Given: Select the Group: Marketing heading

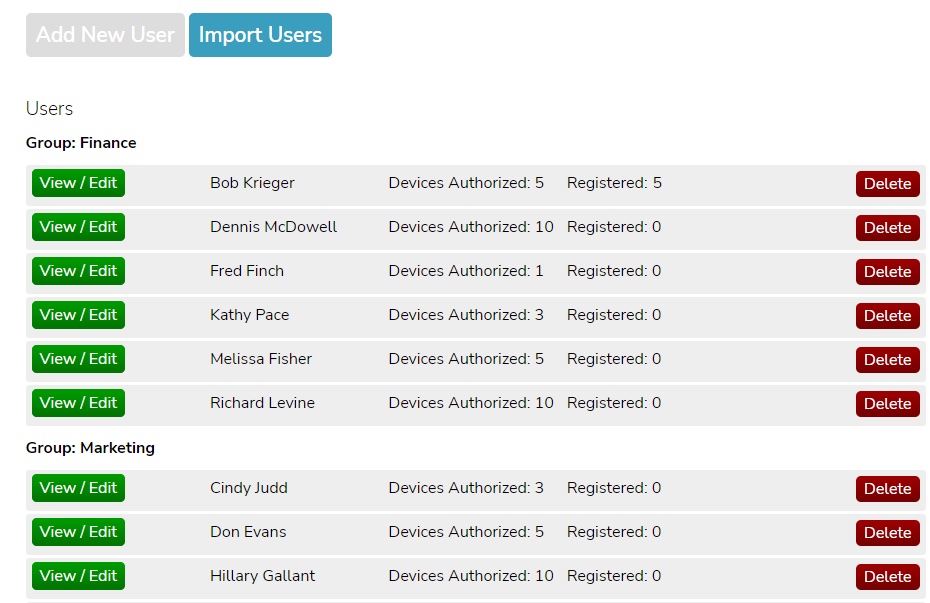Looking at the screenshot, I should click(x=89, y=447).
